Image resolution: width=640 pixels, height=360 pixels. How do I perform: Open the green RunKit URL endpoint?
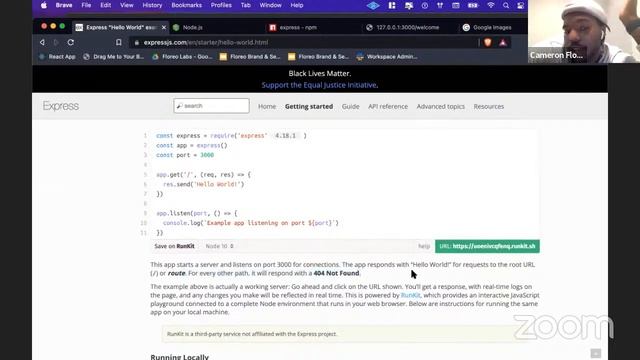click(x=487, y=246)
